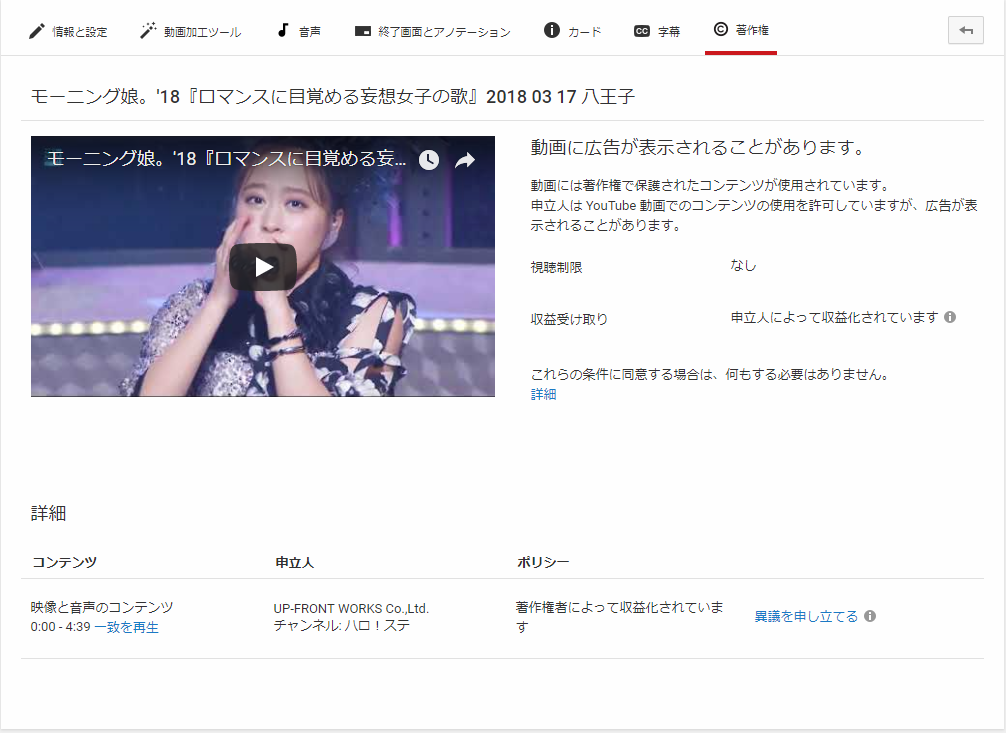
Task: Click the CC icon for 字幕
Action: pyautogui.click(x=642, y=31)
